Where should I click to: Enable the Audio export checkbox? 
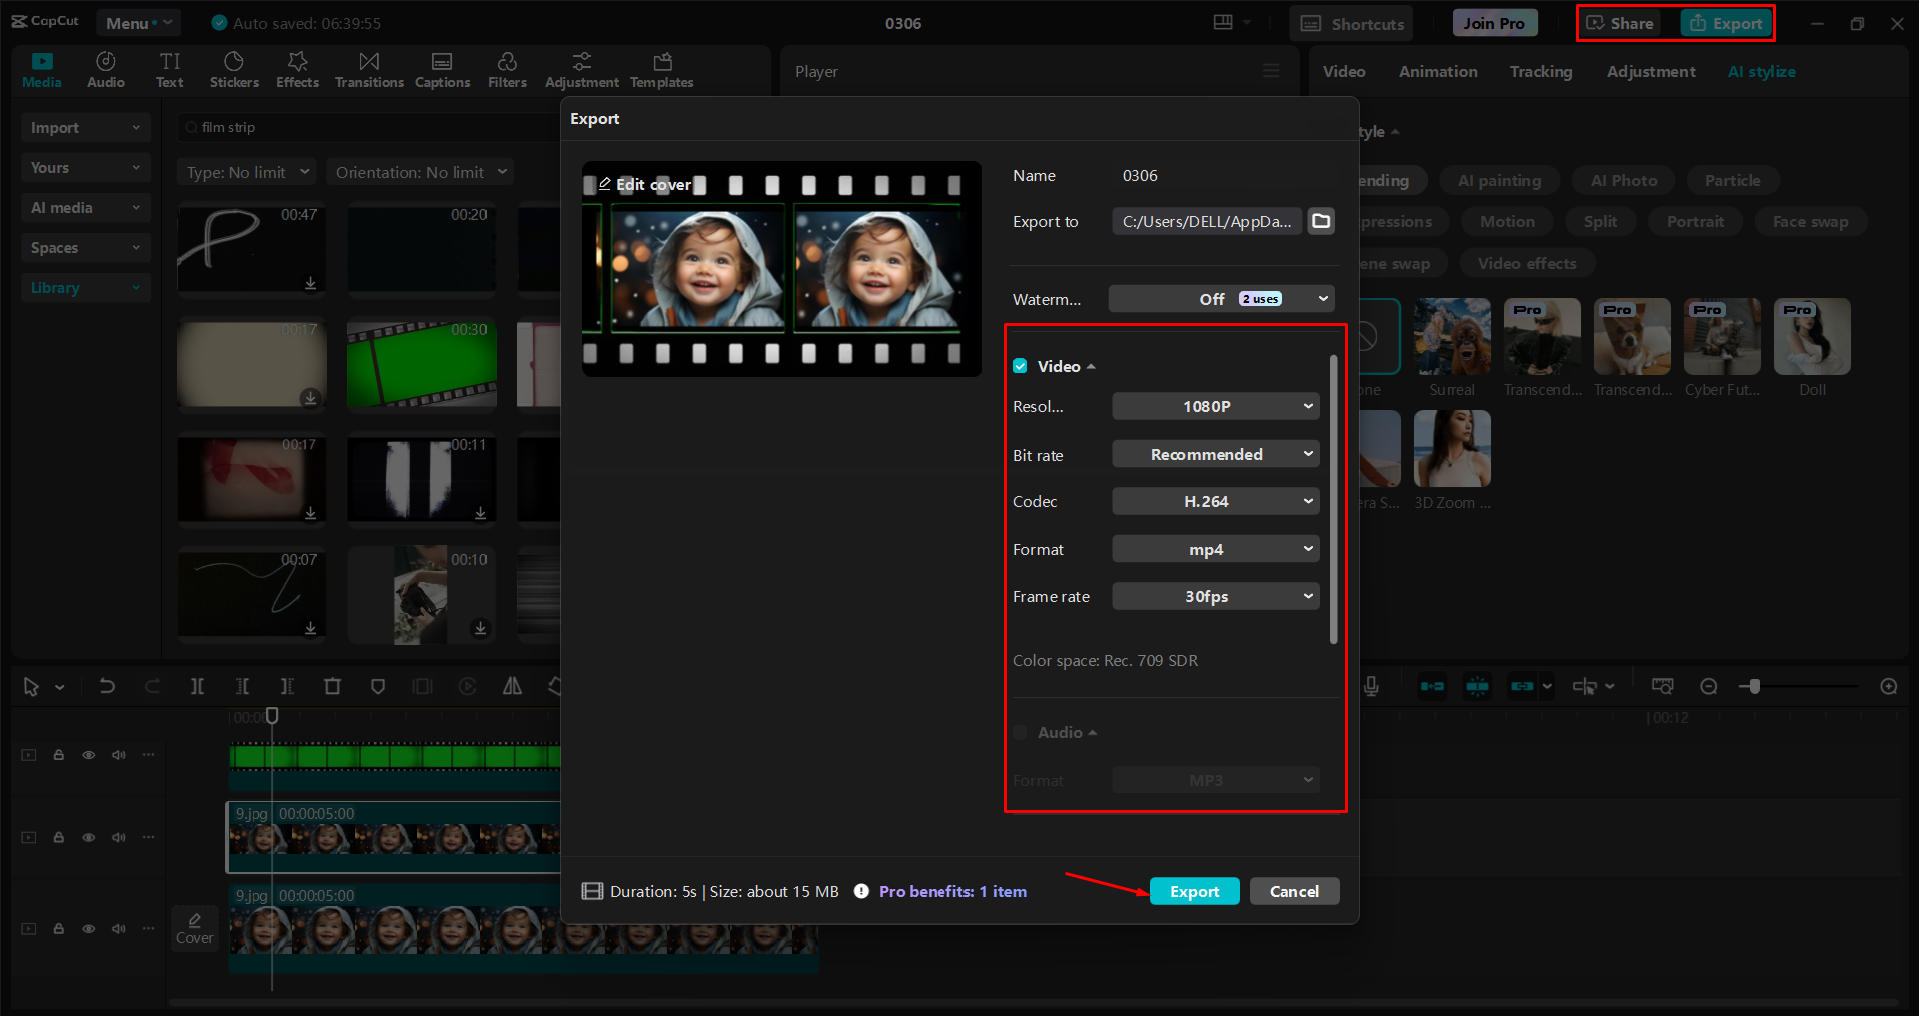point(1020,732)
